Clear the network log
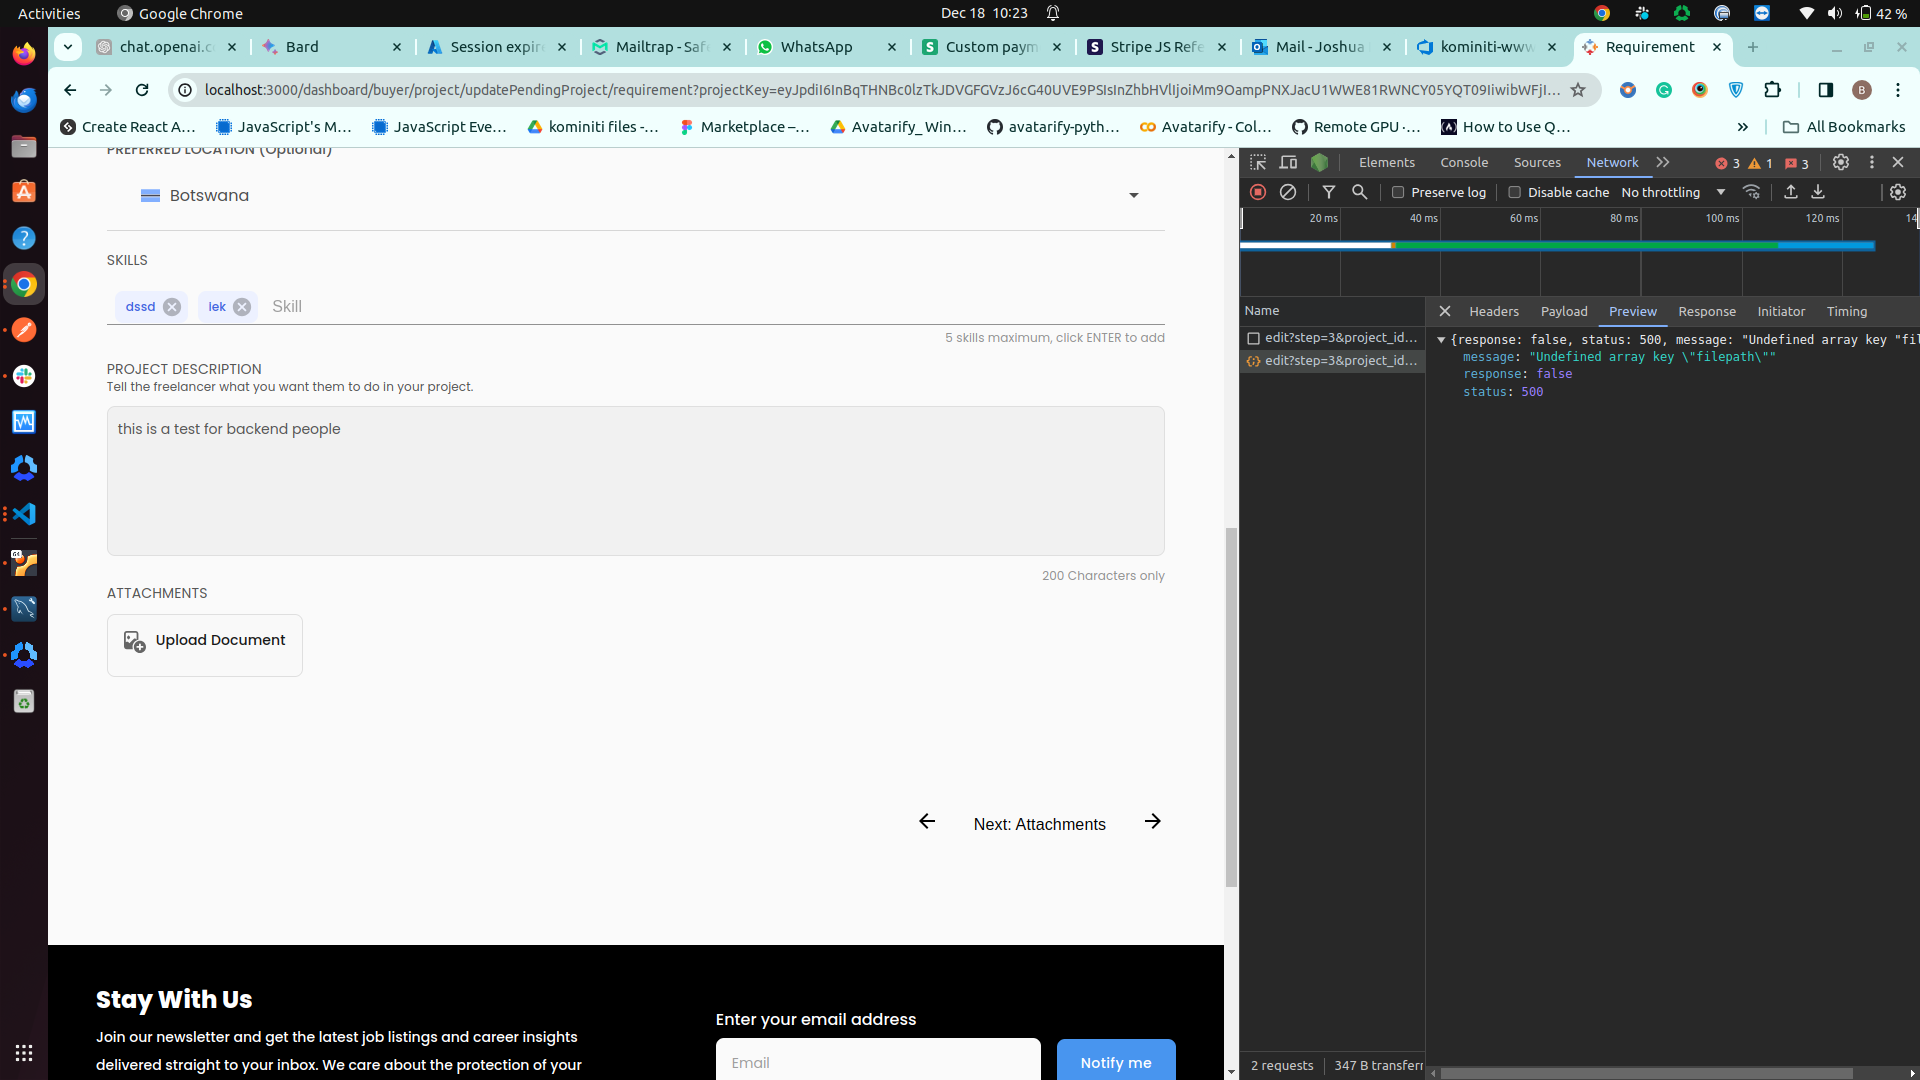This screenshot has height=1080, width=1920. [x=1288, y=192]
